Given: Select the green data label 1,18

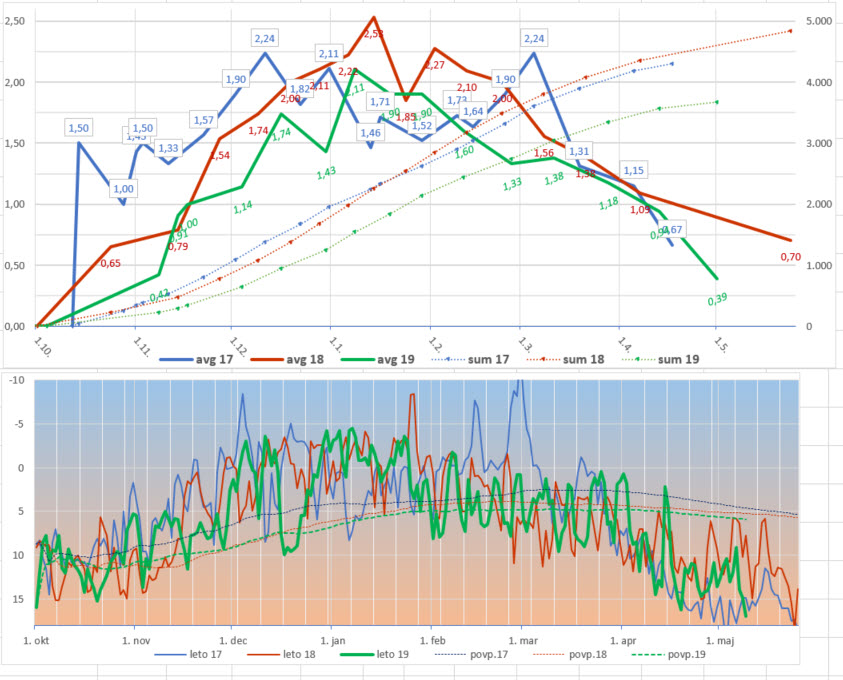Looking at the screenshot, I should [x=609, y=203].
